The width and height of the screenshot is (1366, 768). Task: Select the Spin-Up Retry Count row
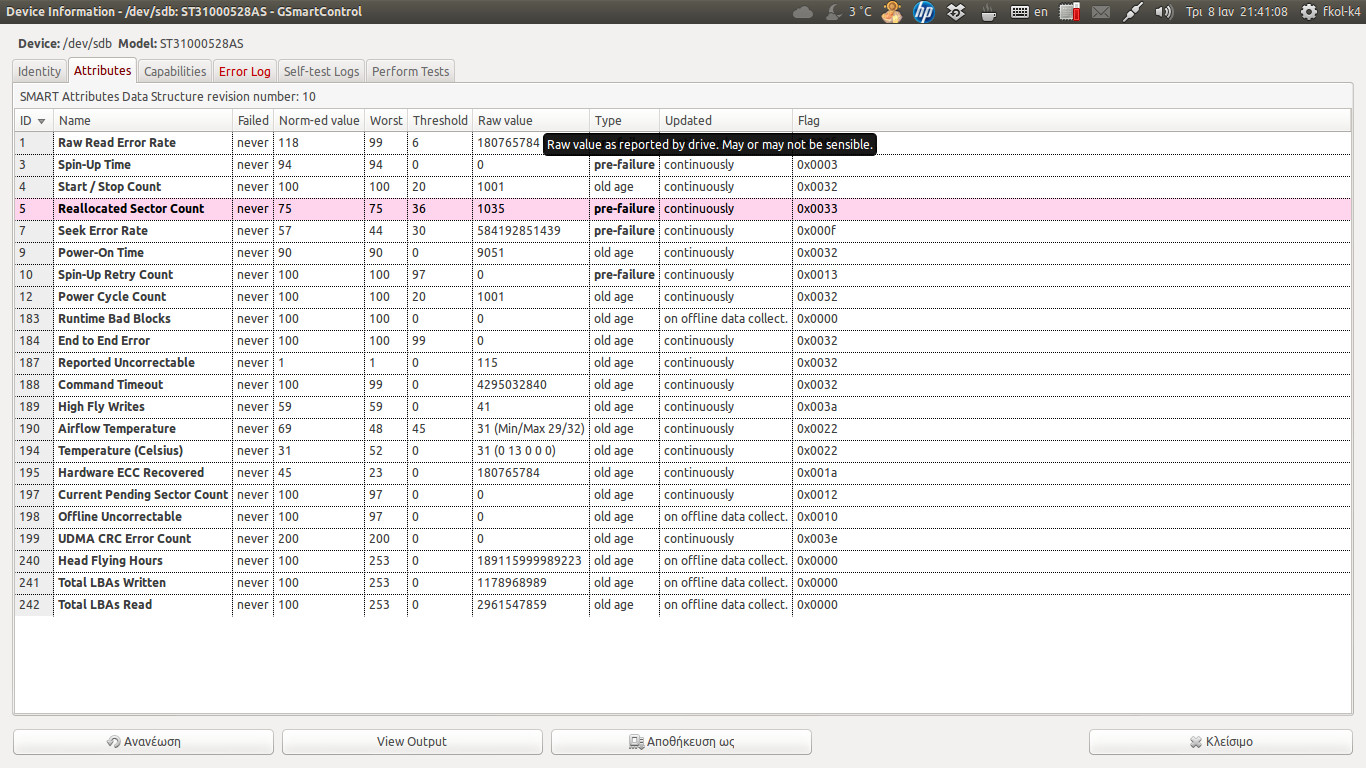[x=683, y=275]
